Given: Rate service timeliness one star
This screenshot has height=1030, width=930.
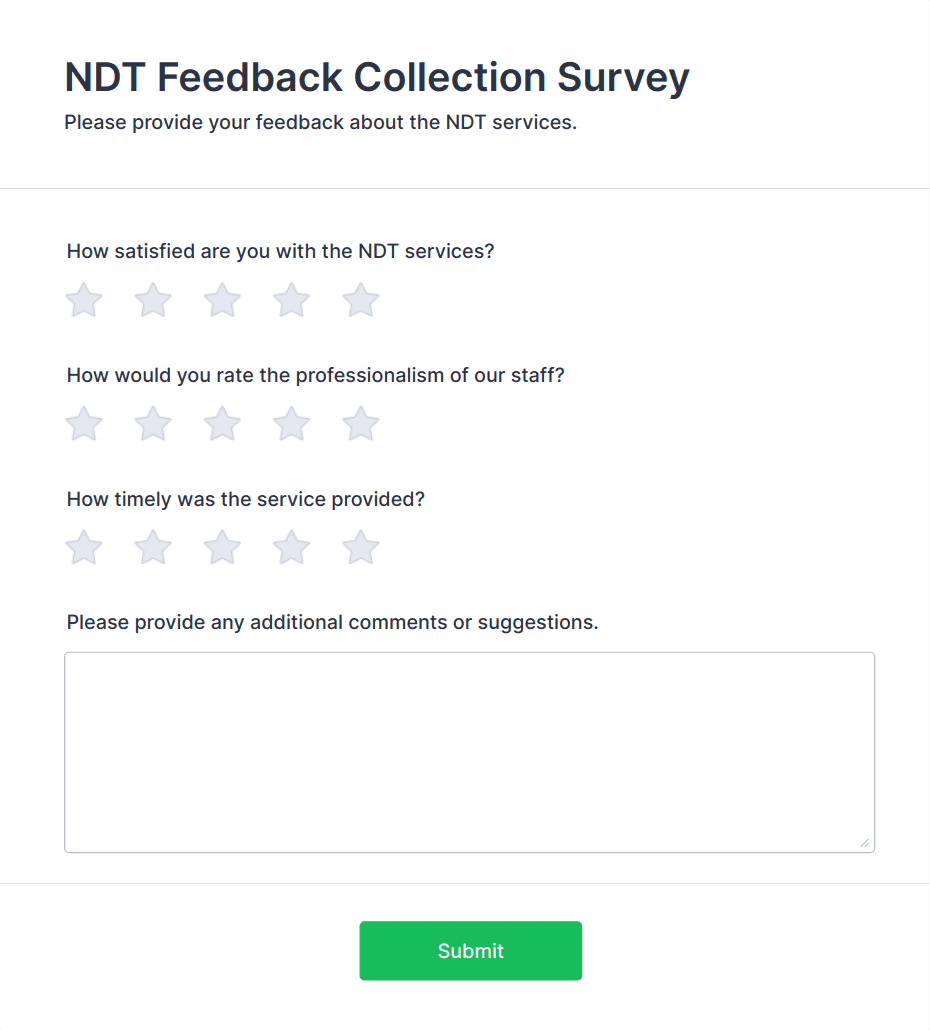Looking at the screenshot, I should point(84,547).
